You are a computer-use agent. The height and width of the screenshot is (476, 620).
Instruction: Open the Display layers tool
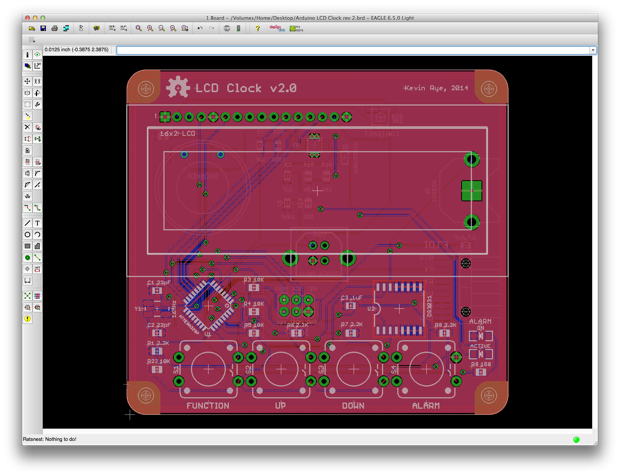[27, 66]
